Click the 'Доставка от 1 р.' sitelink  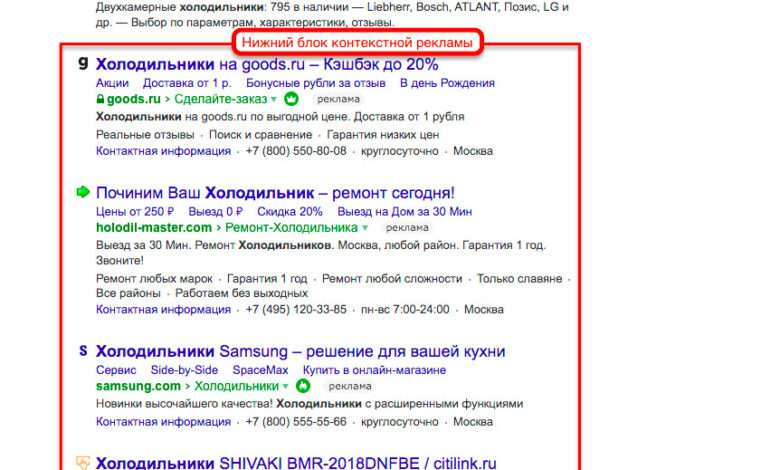point(187,83)
